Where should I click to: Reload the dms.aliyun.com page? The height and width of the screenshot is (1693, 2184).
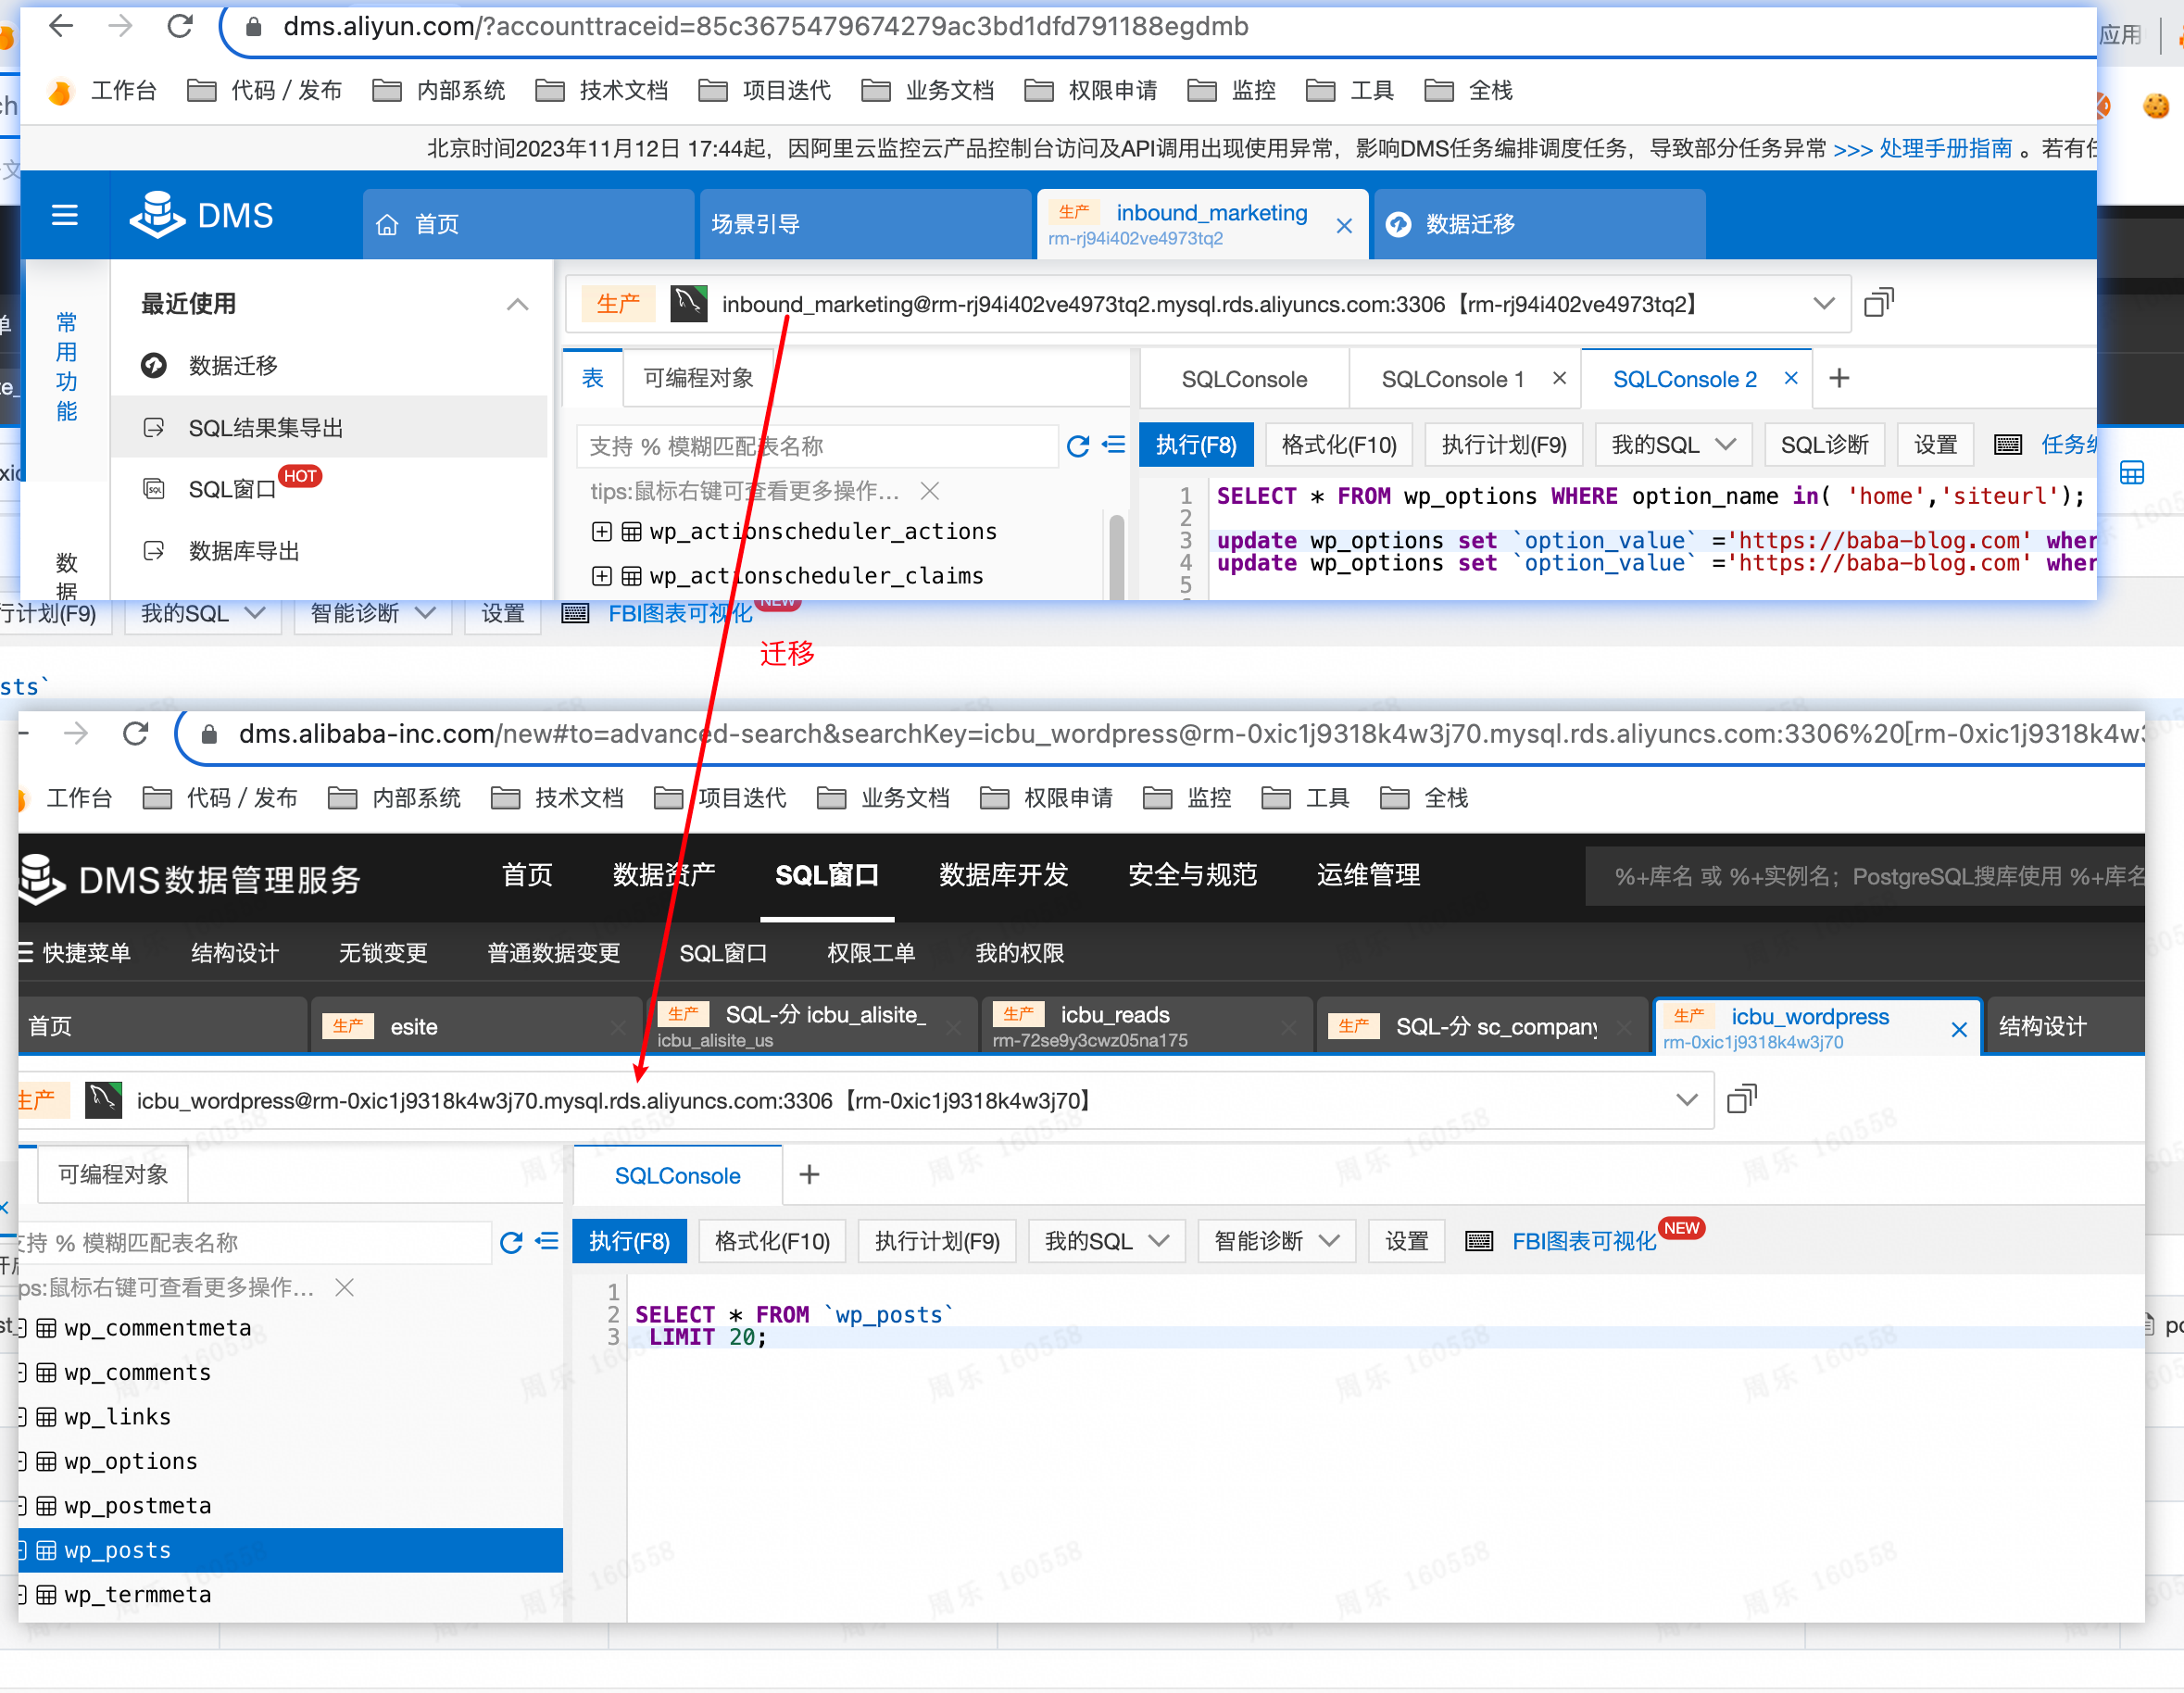pos(180,27)
